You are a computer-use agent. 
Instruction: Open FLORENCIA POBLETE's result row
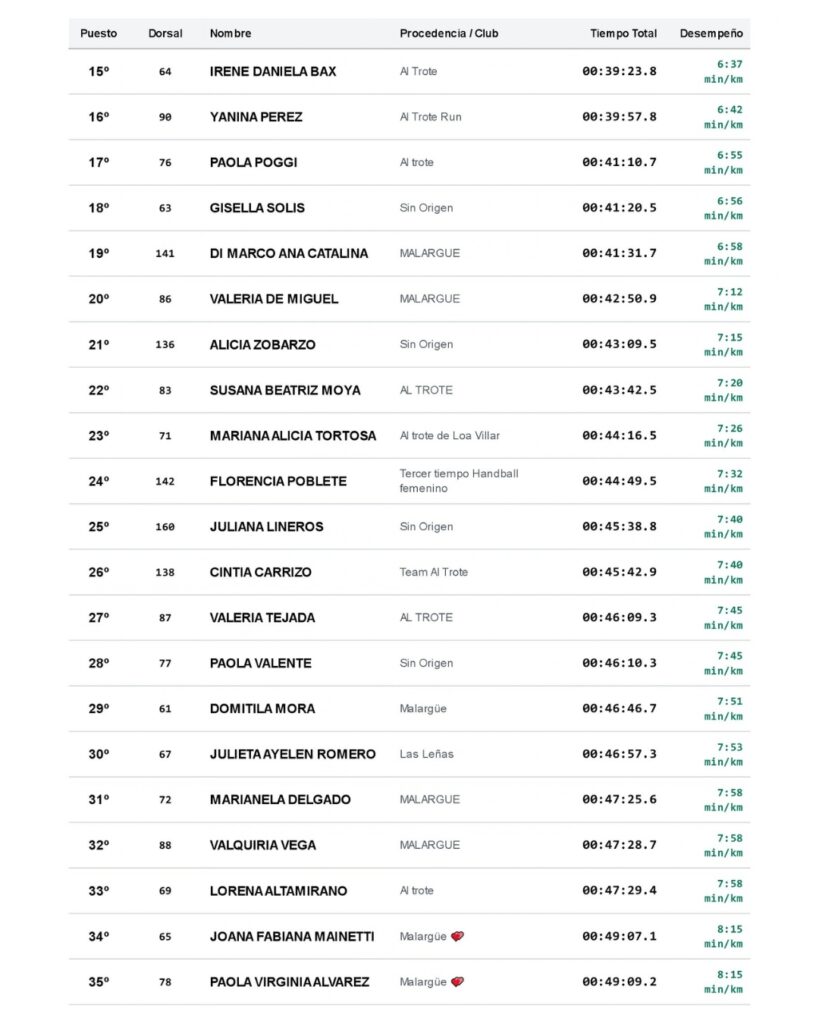[x=410, y=481]
